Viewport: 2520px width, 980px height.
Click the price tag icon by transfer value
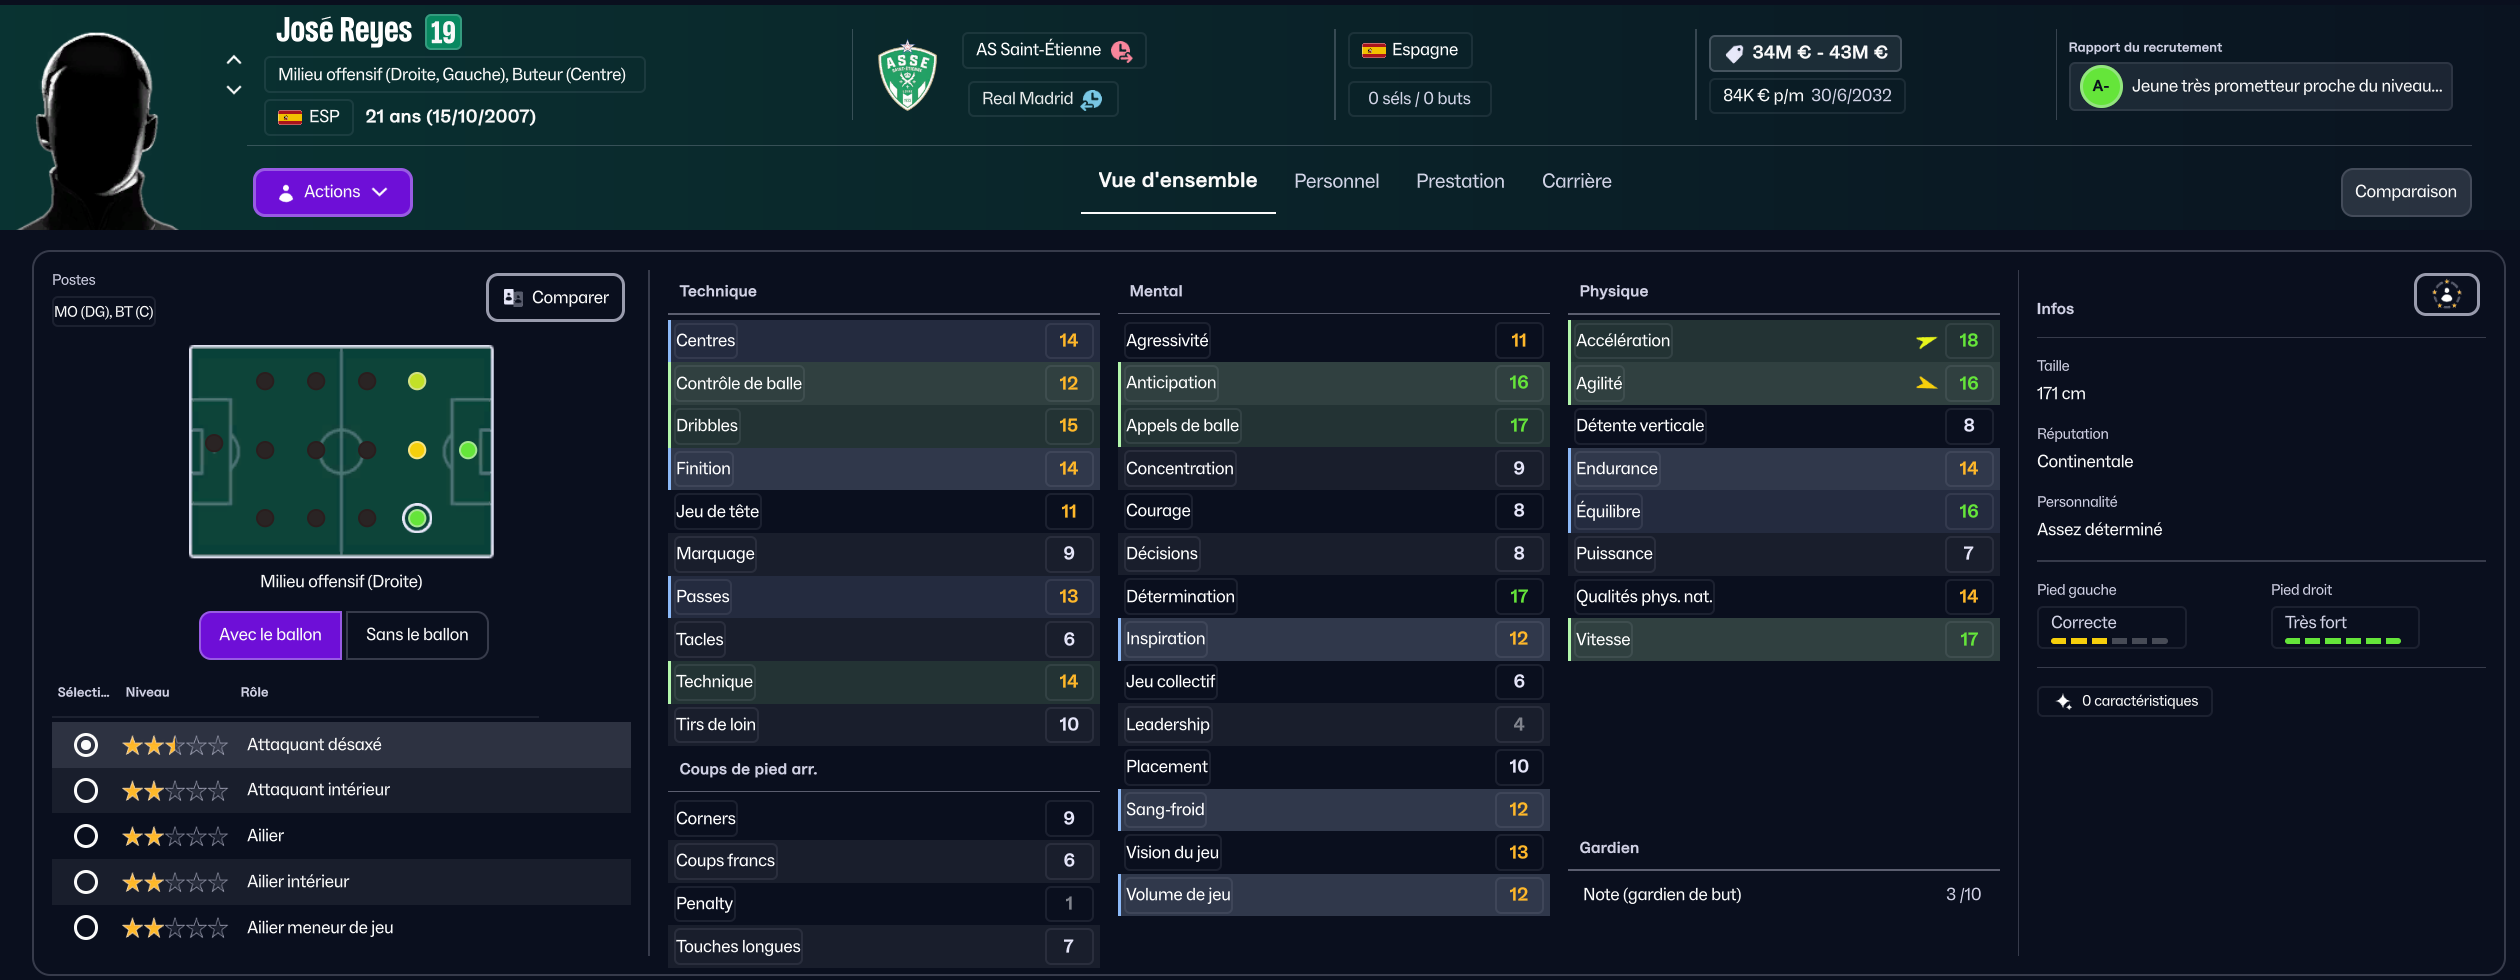click(x=1734, y=53)
